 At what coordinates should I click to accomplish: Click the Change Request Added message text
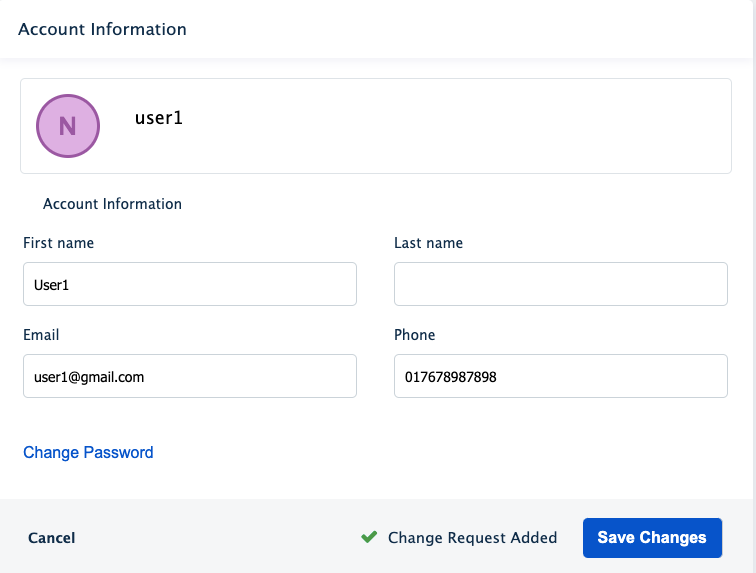click(x=472, y=538)
